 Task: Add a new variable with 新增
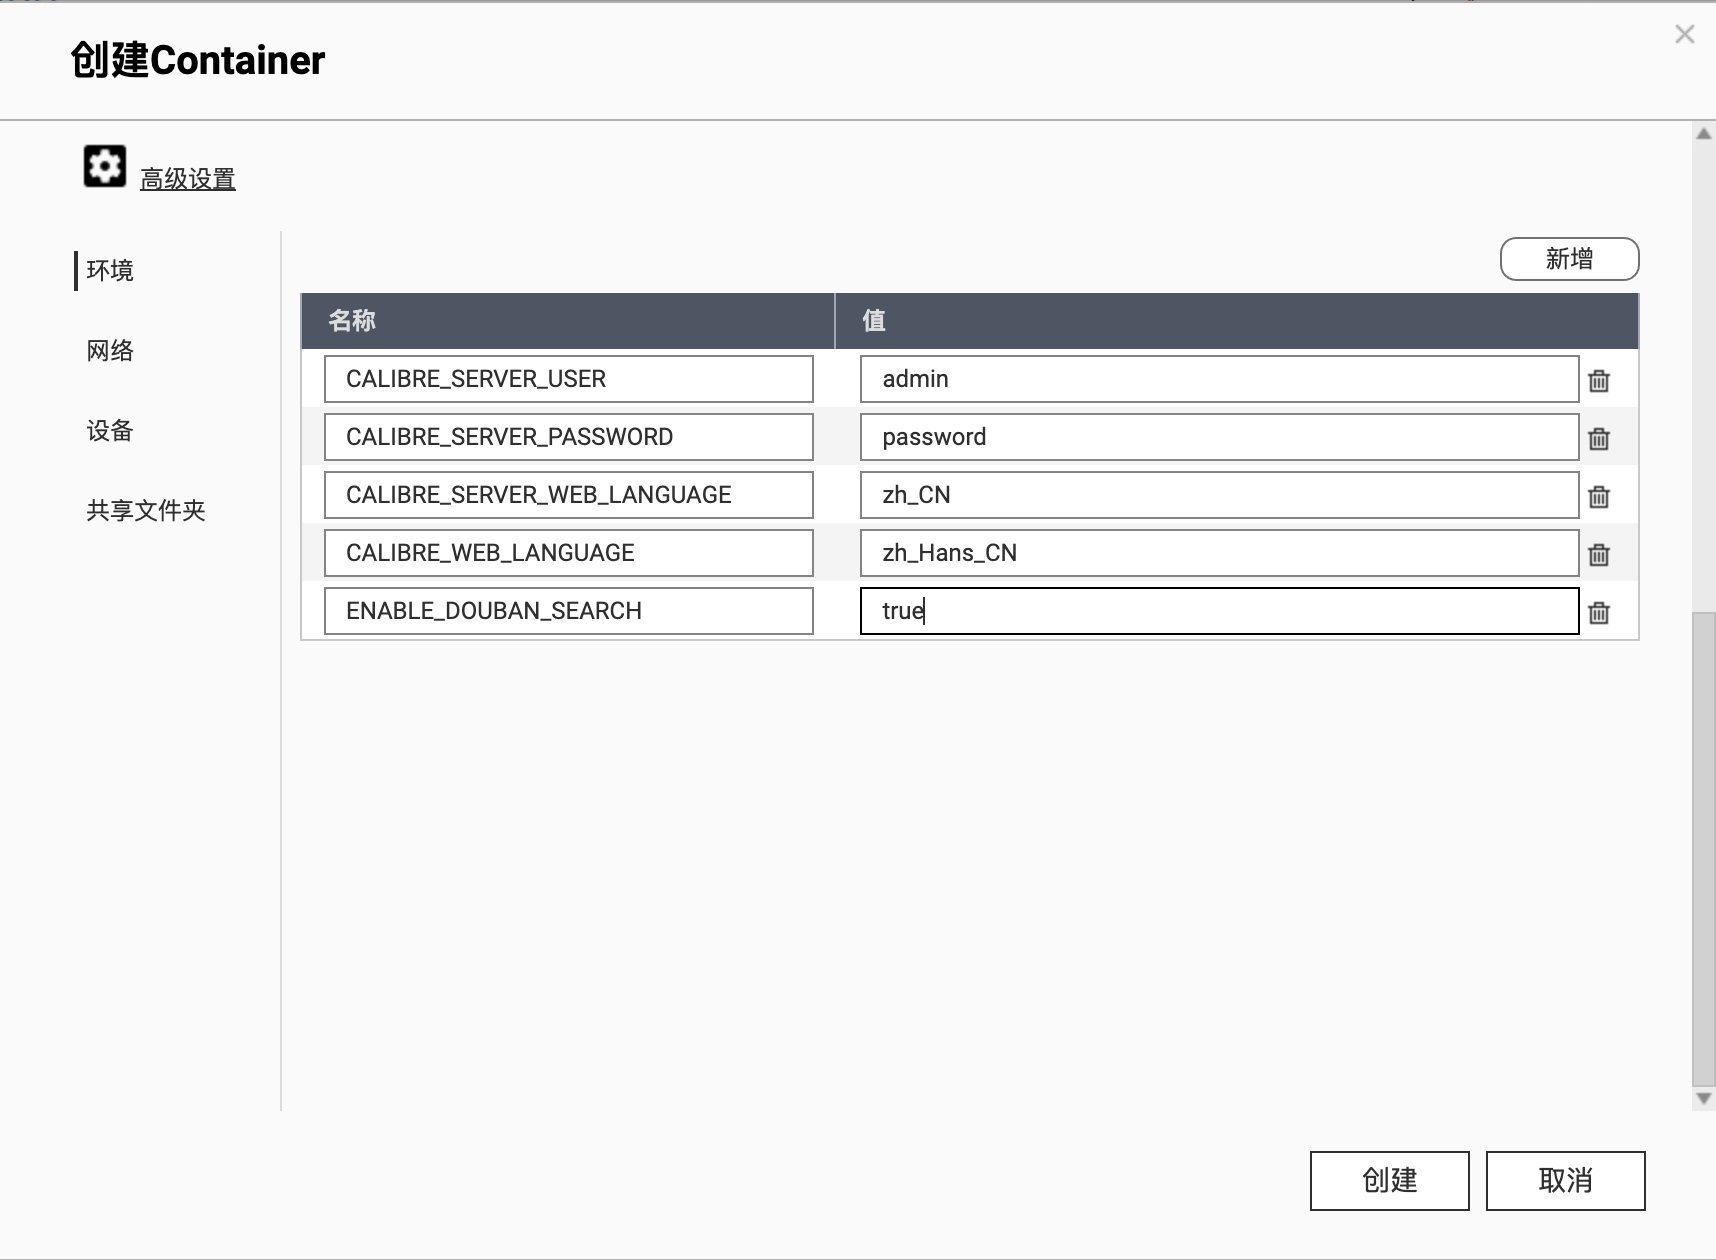tap(1570, 259)
